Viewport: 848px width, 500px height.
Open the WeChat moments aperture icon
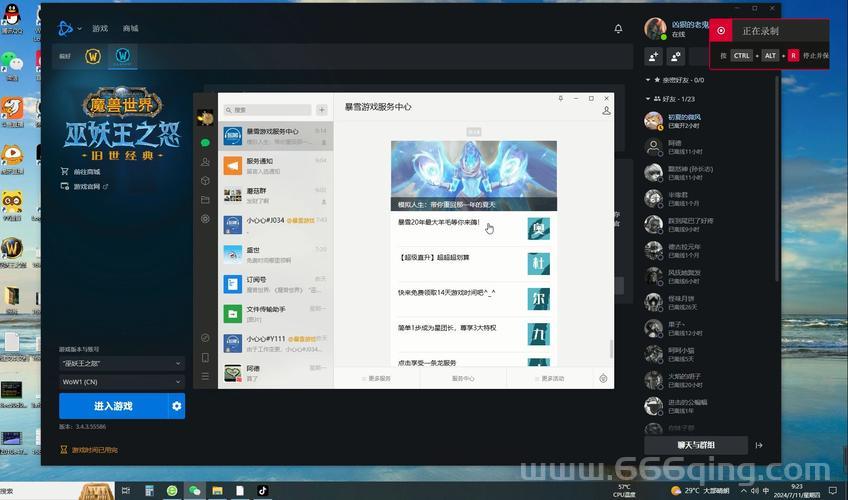205,218
